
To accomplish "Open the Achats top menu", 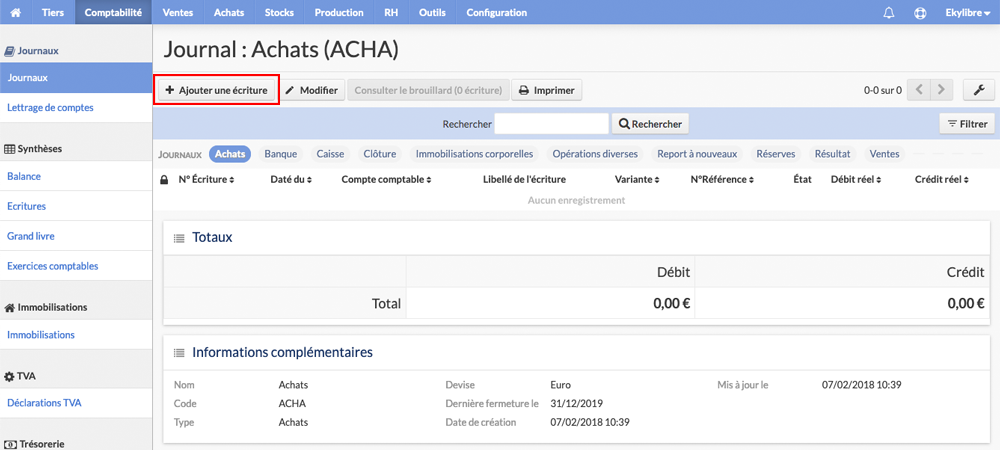I will (229, 12).
